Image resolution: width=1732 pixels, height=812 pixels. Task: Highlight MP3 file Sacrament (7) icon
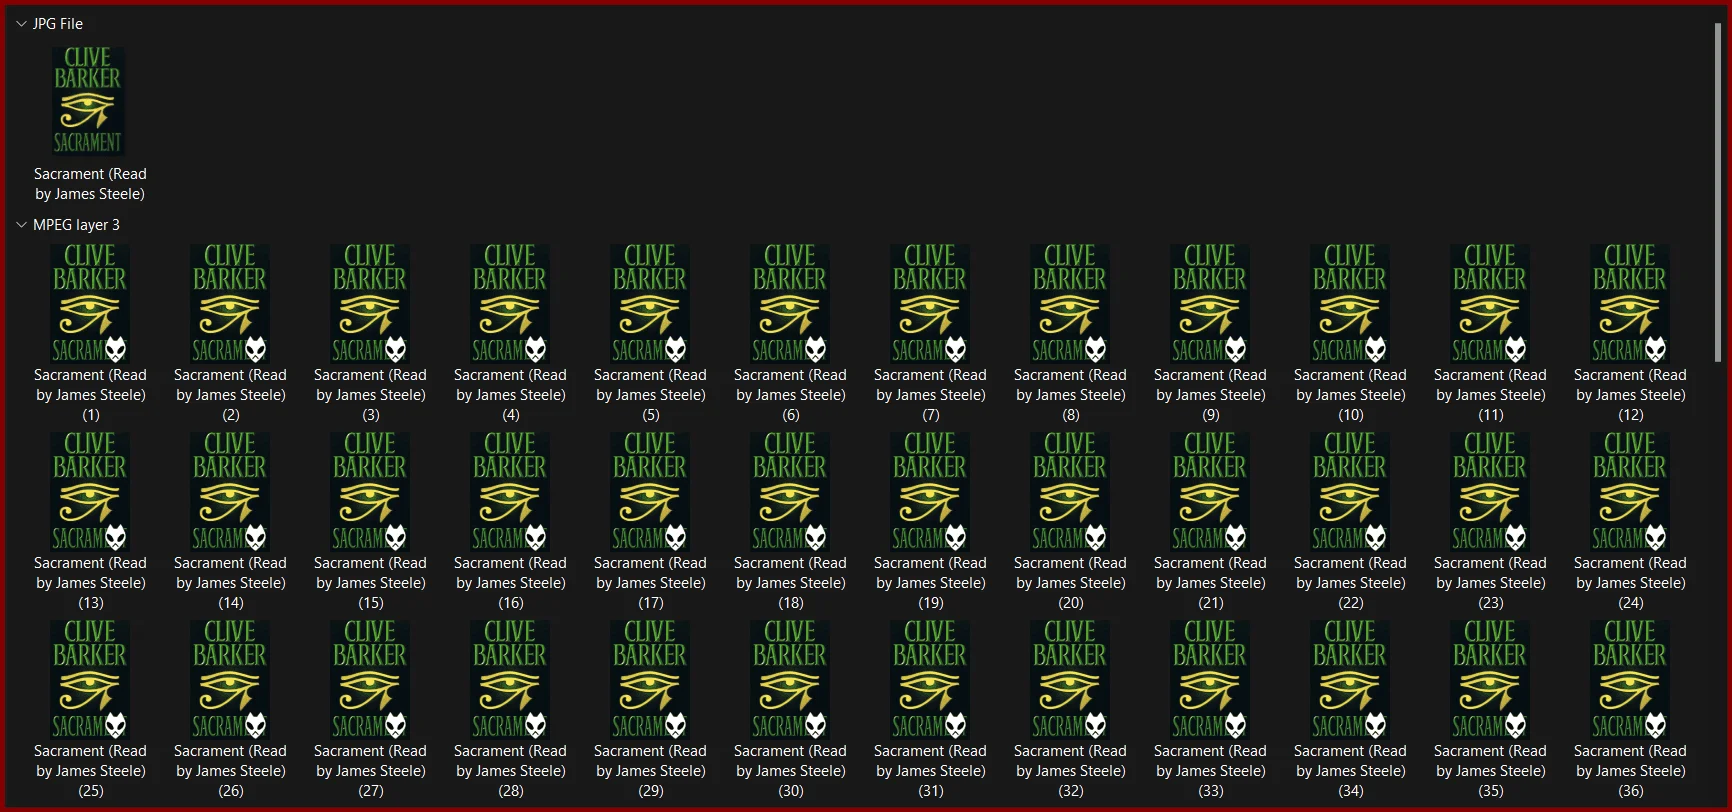[x=930, y=303]
